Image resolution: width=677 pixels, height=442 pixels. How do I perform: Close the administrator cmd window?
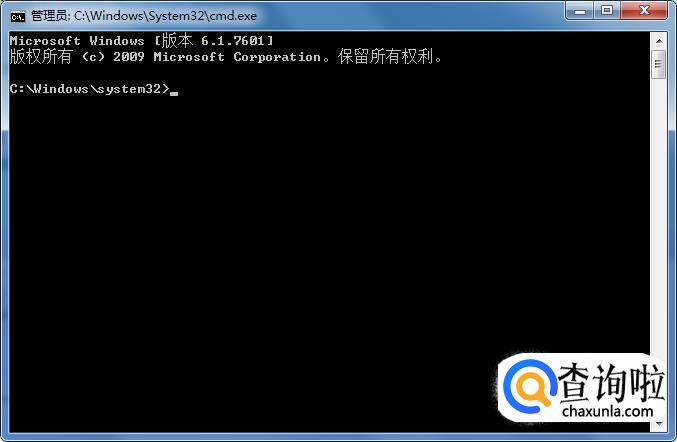point(644,10)
